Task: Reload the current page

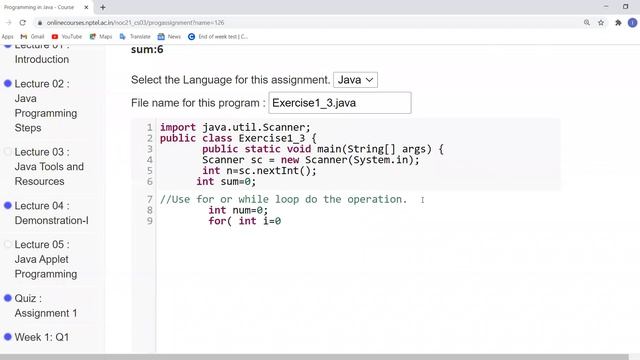Action: click(x=23, y=23)
